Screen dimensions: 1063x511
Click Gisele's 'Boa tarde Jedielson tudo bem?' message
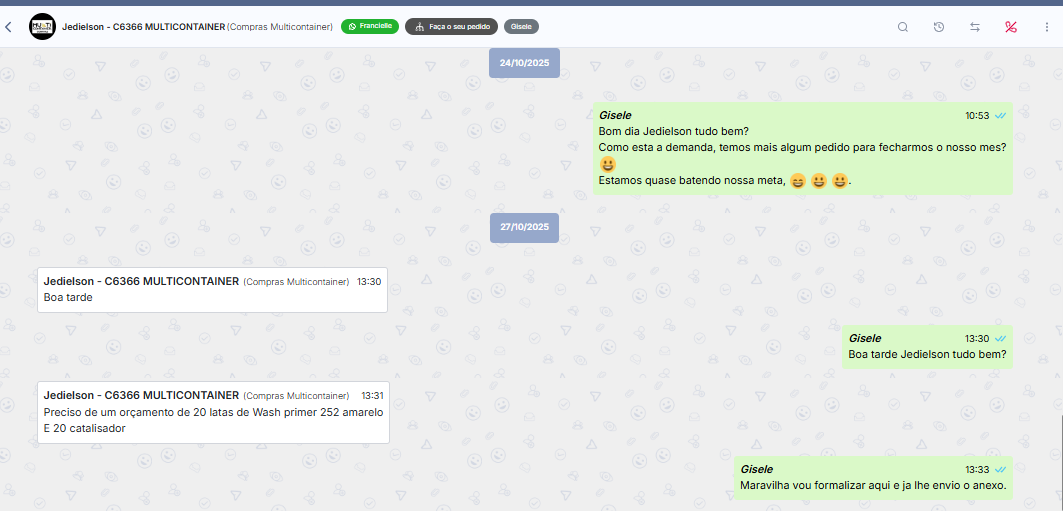pos(926,354)
